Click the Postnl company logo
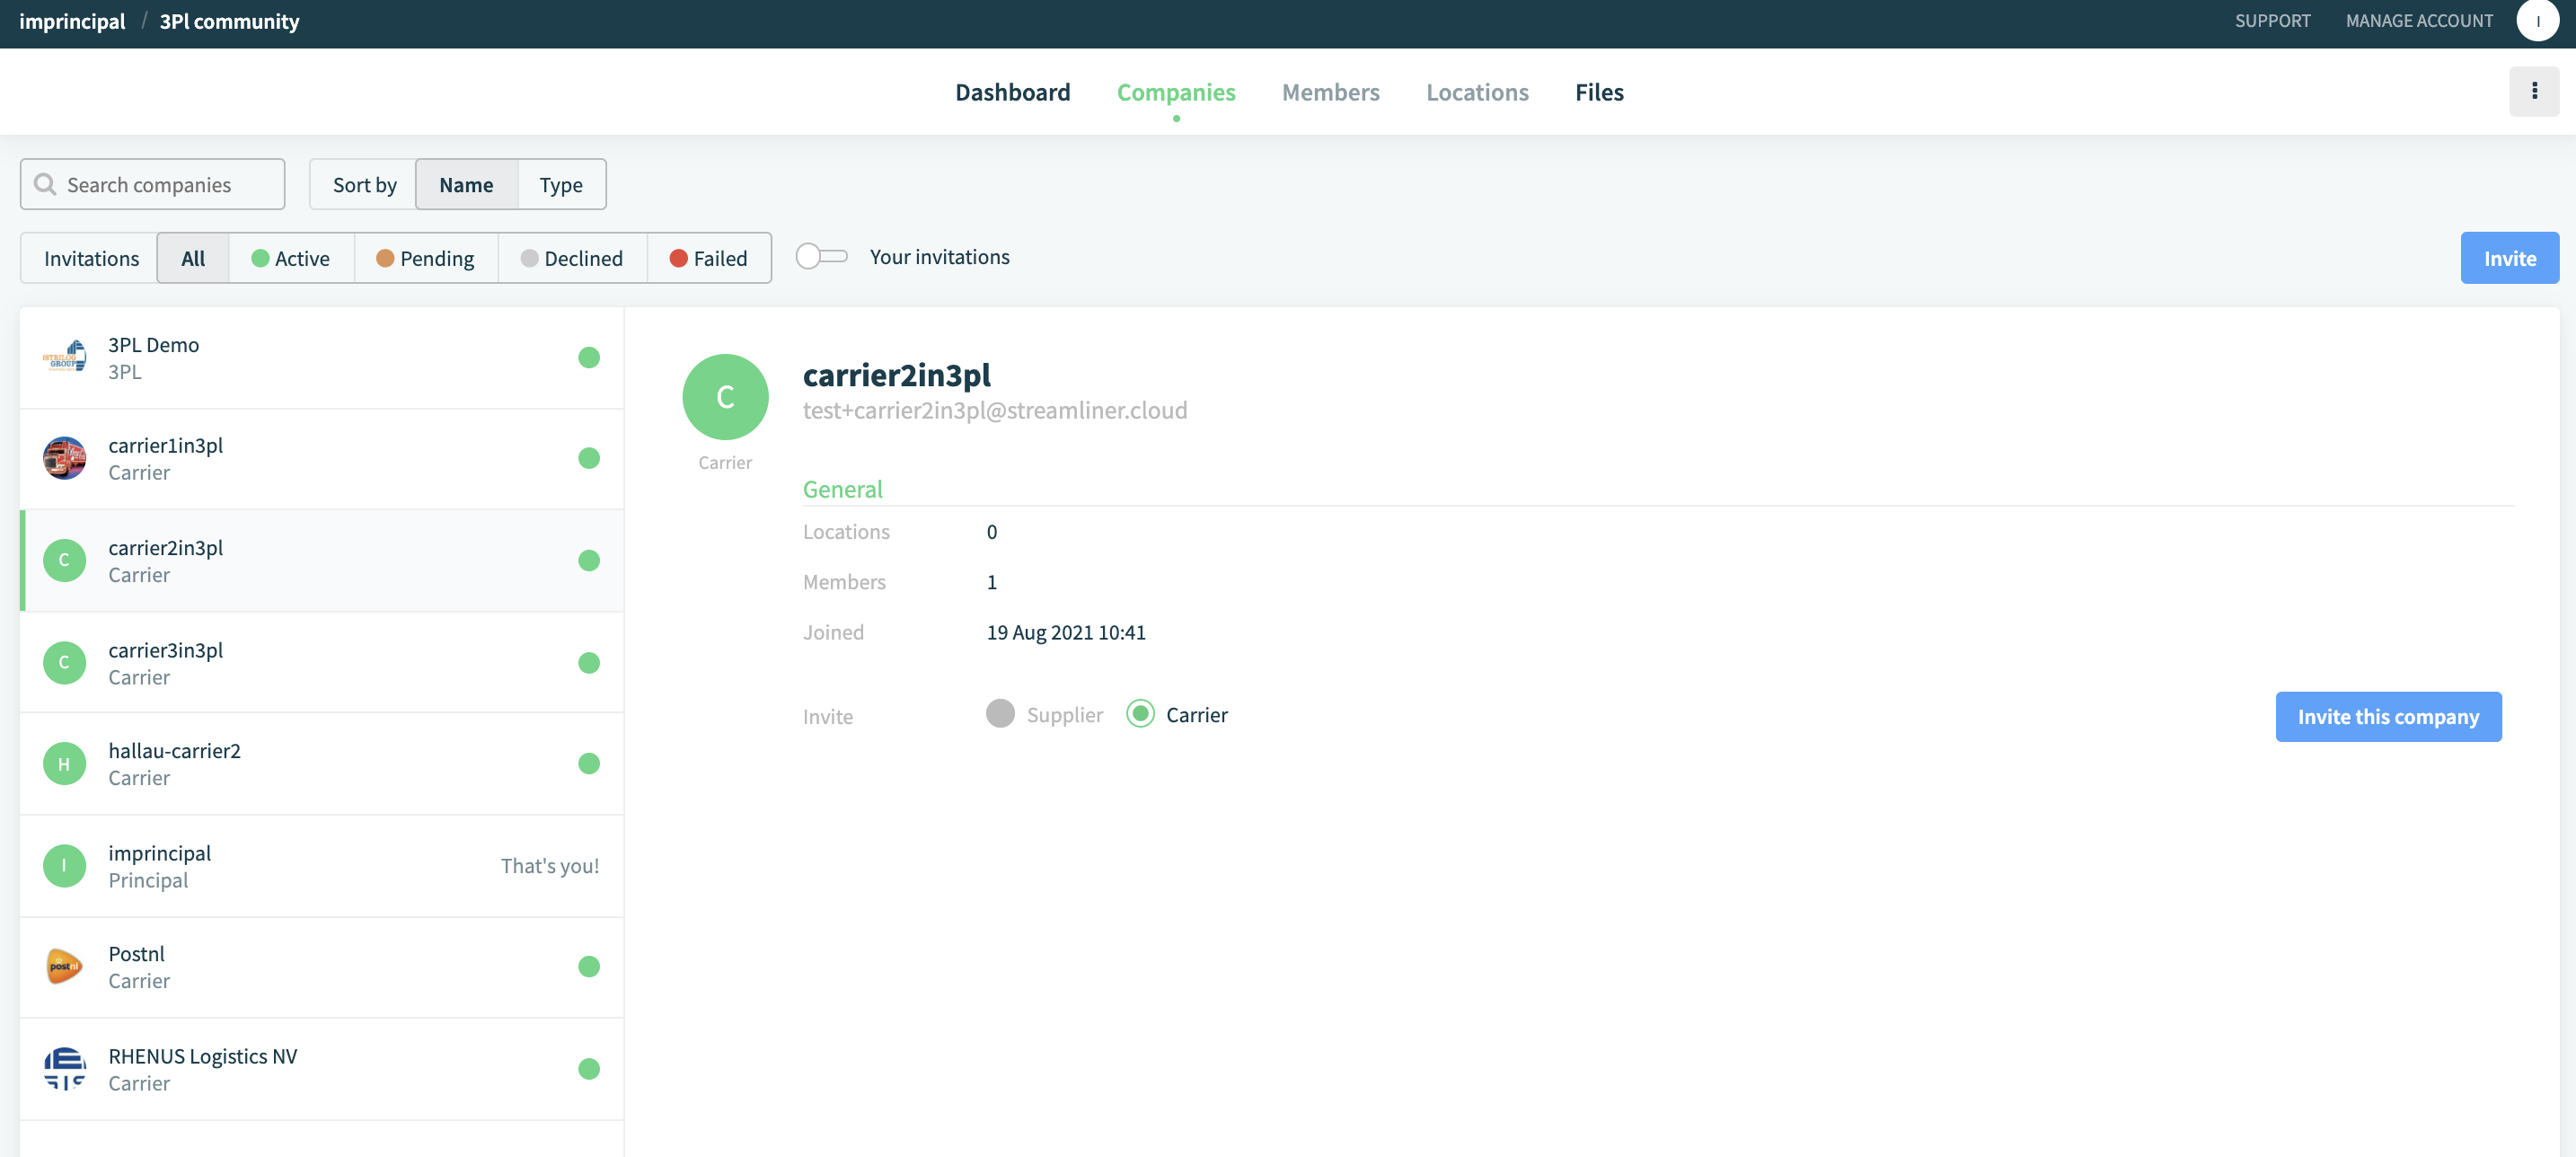The width and height of the screenshot is (2576, 1157). pyautogui.click(x=64, y=966)
